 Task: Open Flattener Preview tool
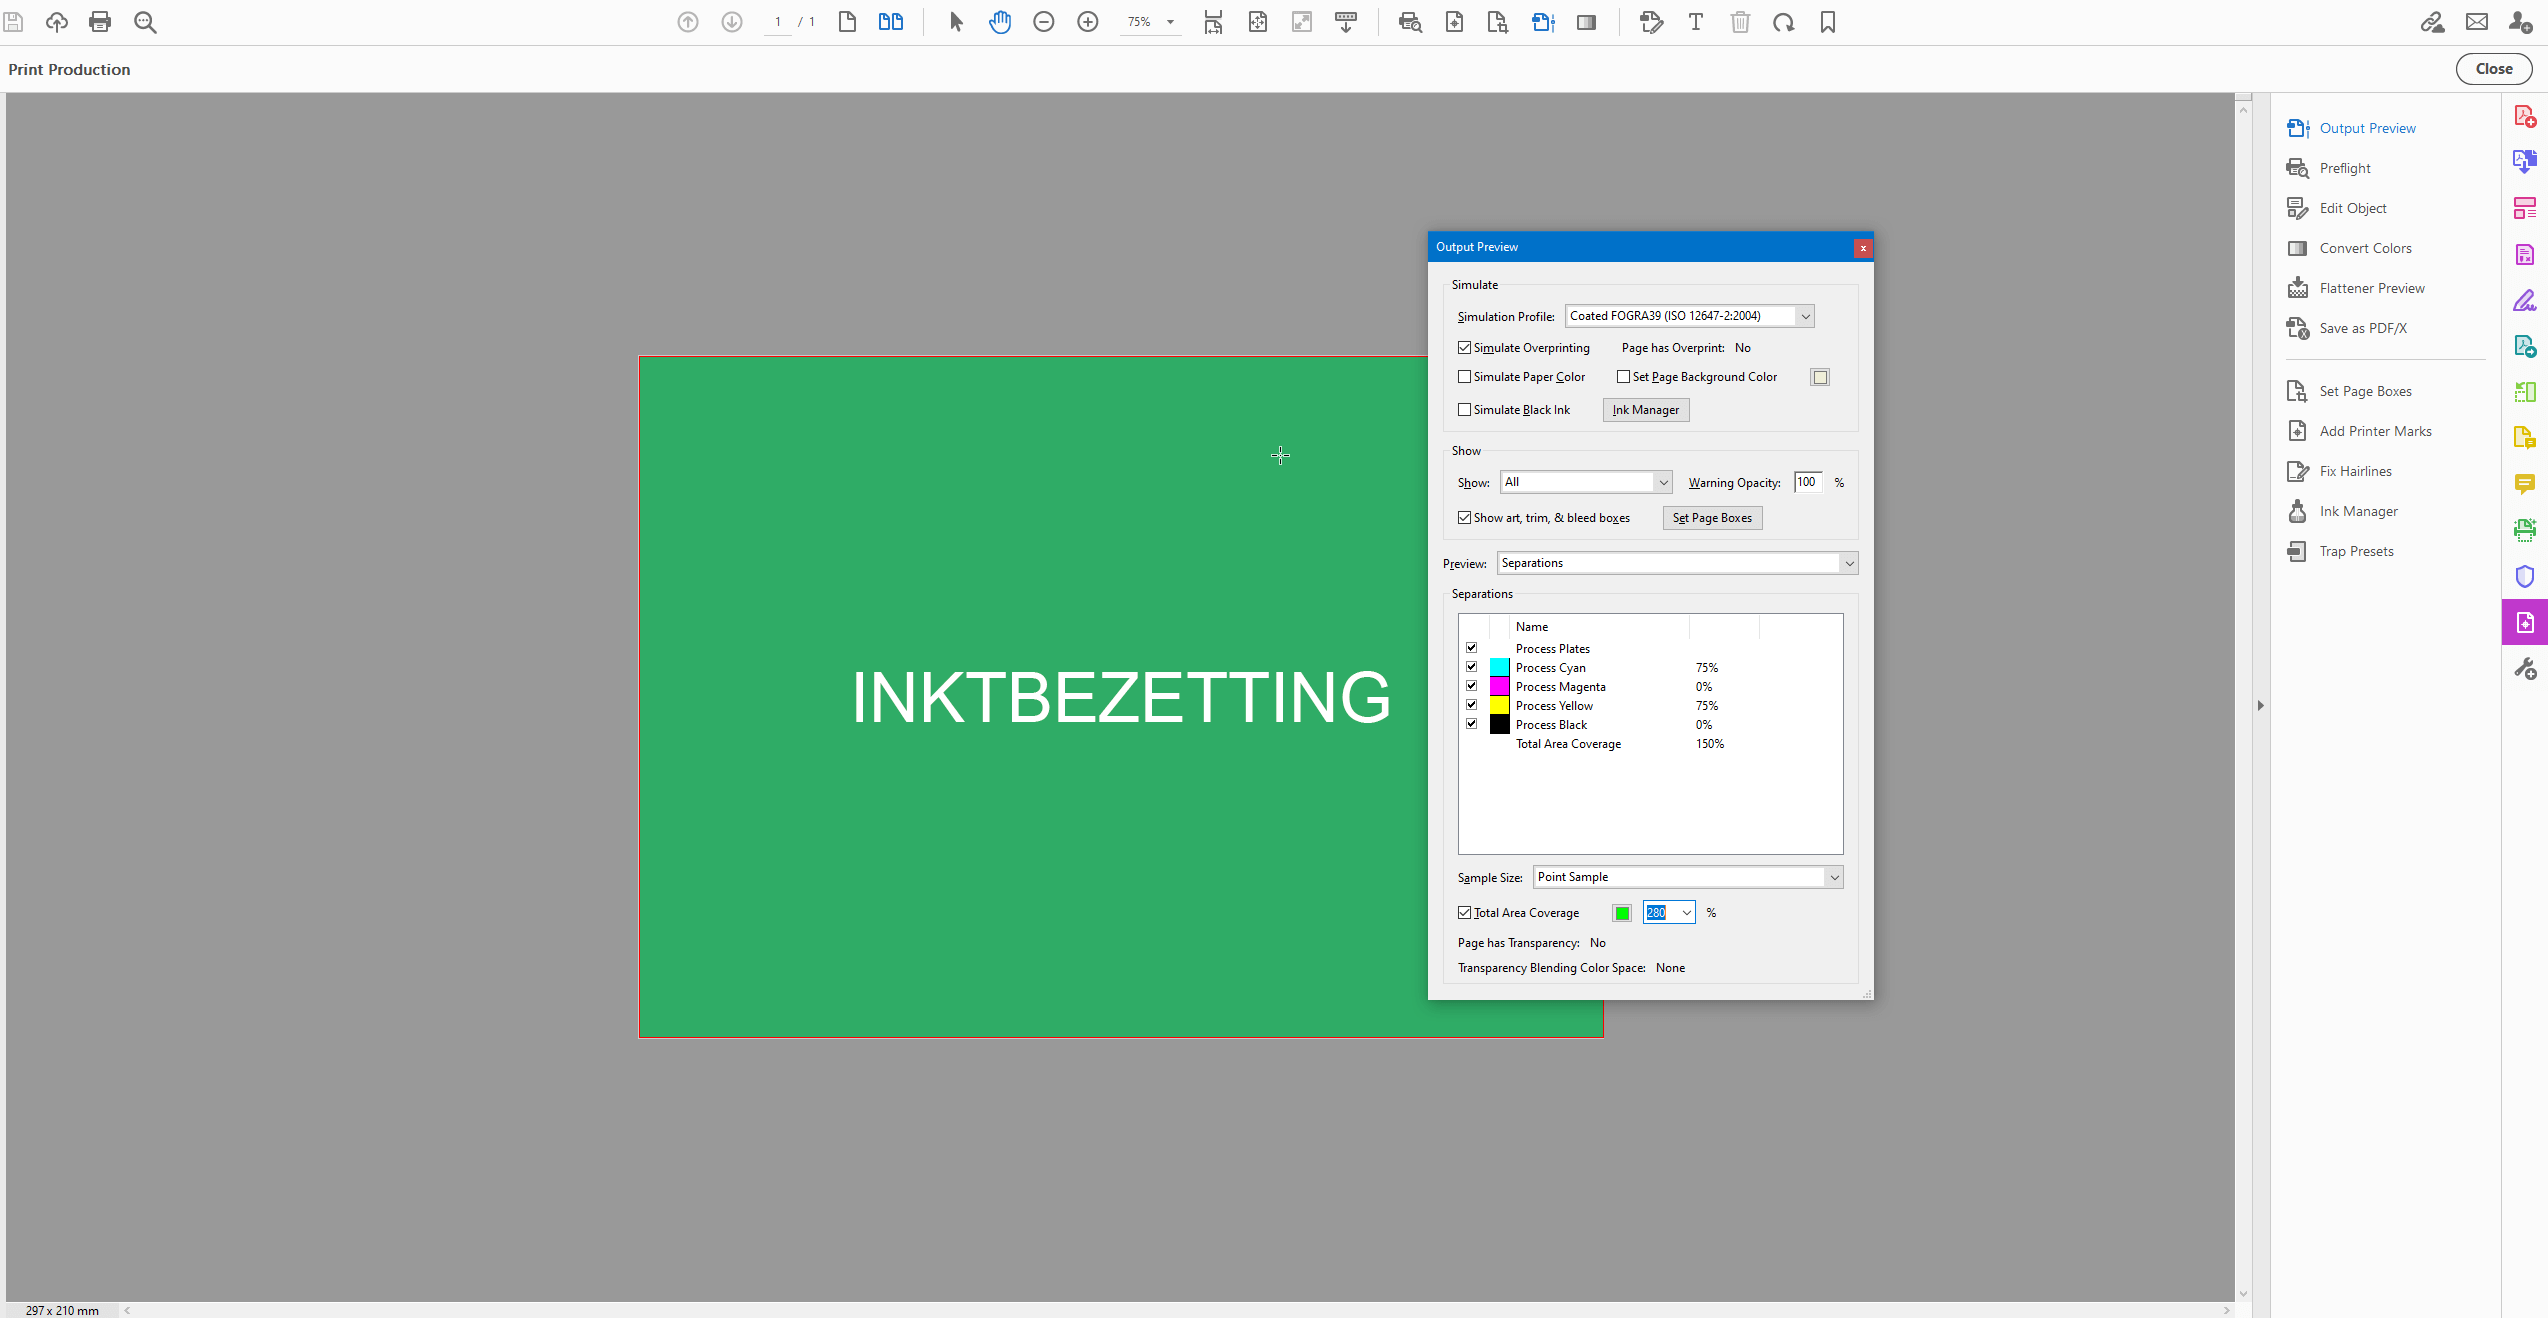(x=2372, y=288)
